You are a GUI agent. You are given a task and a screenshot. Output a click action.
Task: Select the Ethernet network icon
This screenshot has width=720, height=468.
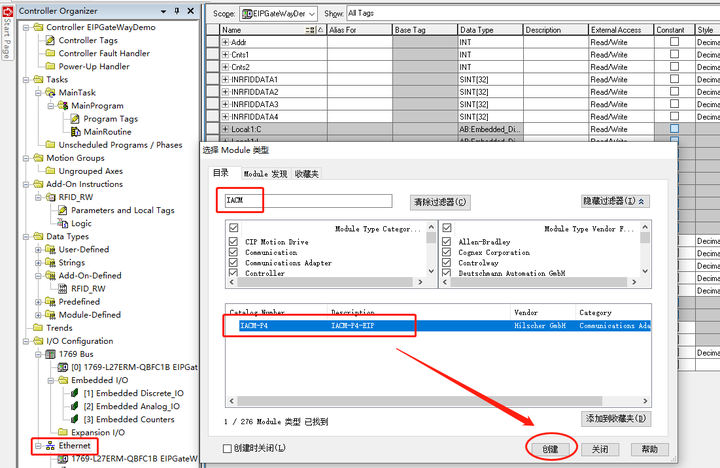pos(51,445)
